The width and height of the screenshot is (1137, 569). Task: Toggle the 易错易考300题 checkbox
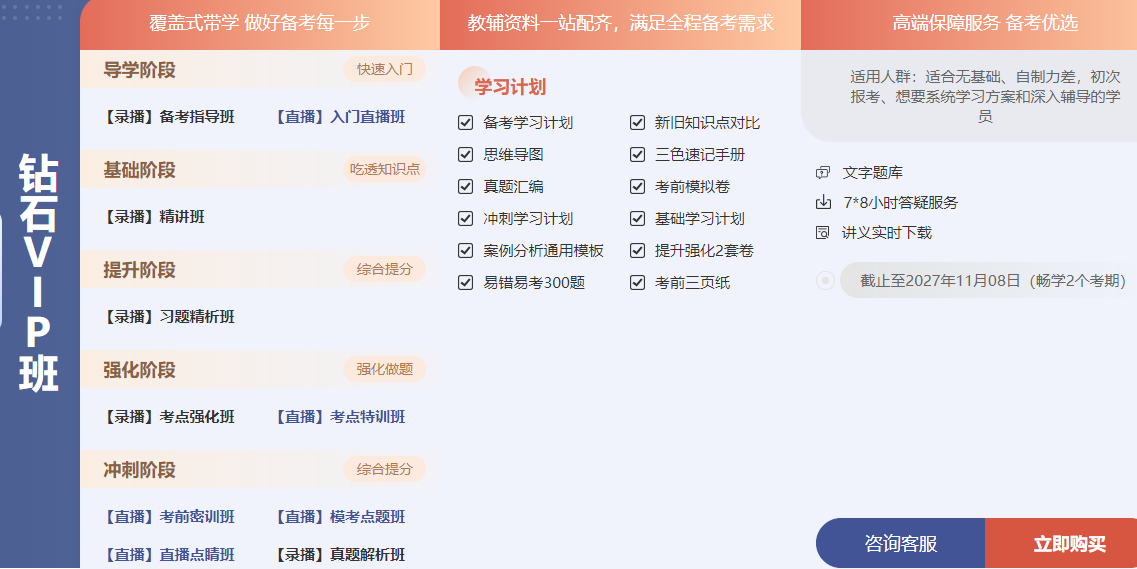[465, 283]
